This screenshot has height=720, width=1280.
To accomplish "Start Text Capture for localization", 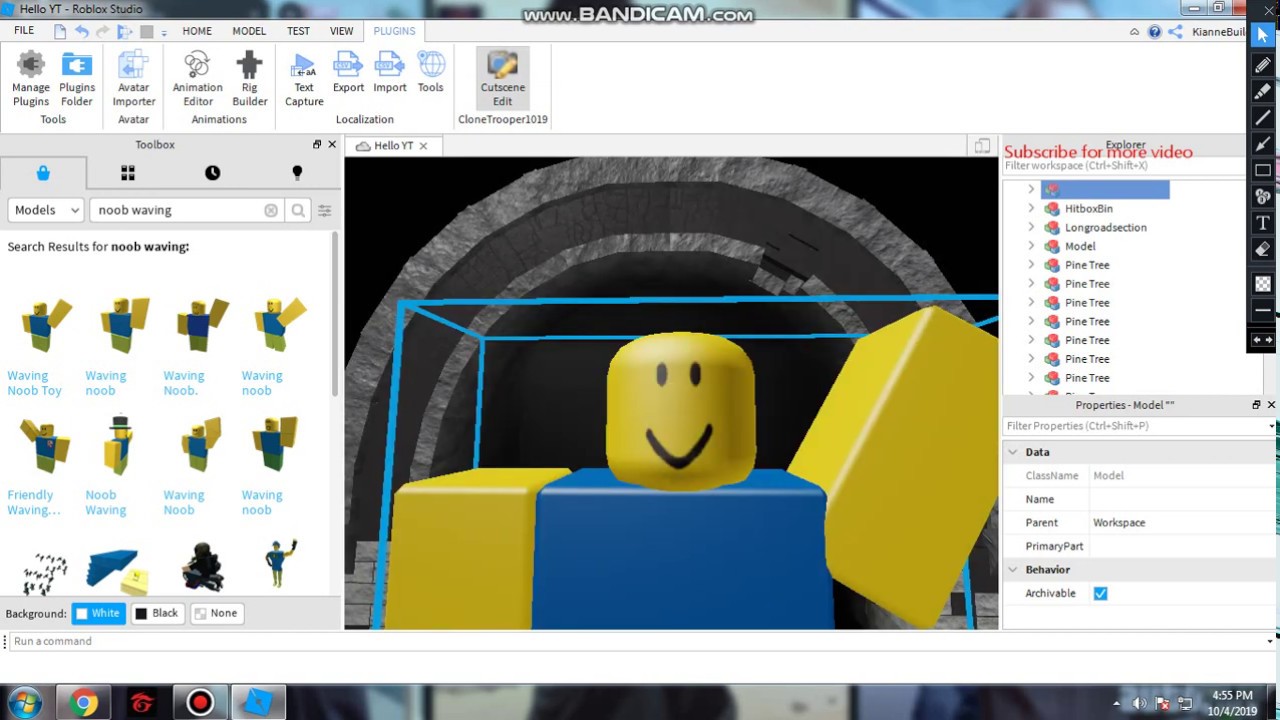I will coord(304,79).
